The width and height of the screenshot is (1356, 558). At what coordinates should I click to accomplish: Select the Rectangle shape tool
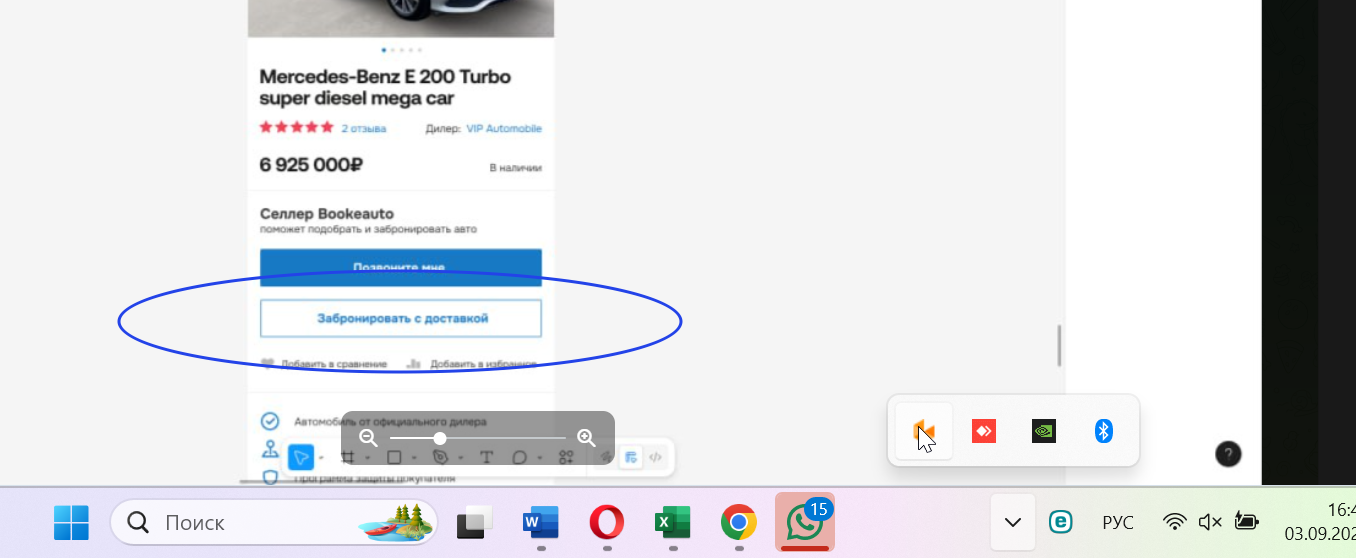pyautogui.click(x=394, y=458)
